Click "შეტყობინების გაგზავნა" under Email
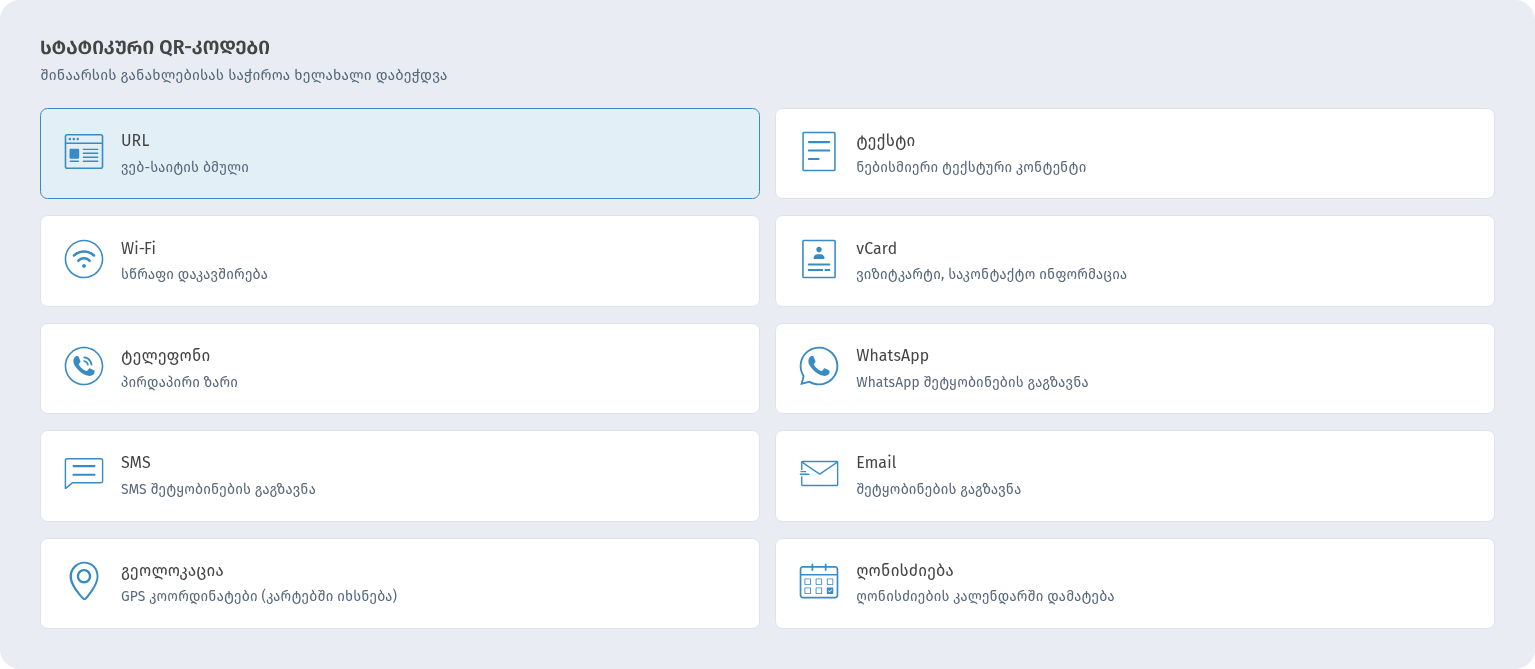Viewport: 1535px width, 669px height. (938, 489)
